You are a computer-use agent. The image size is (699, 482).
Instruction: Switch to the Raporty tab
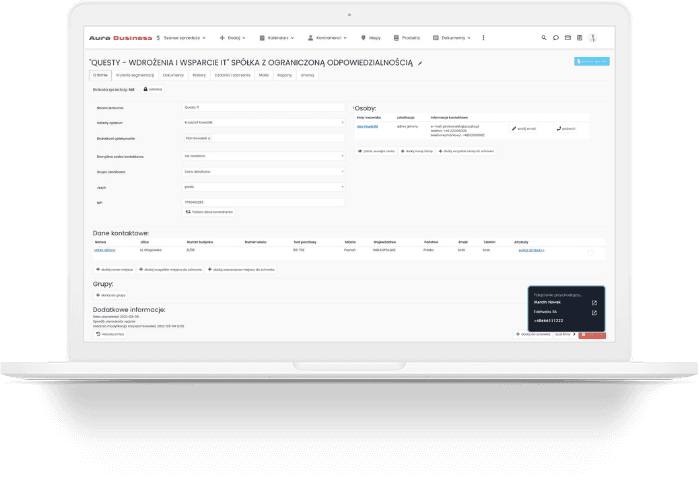click(x=284, y=75)
